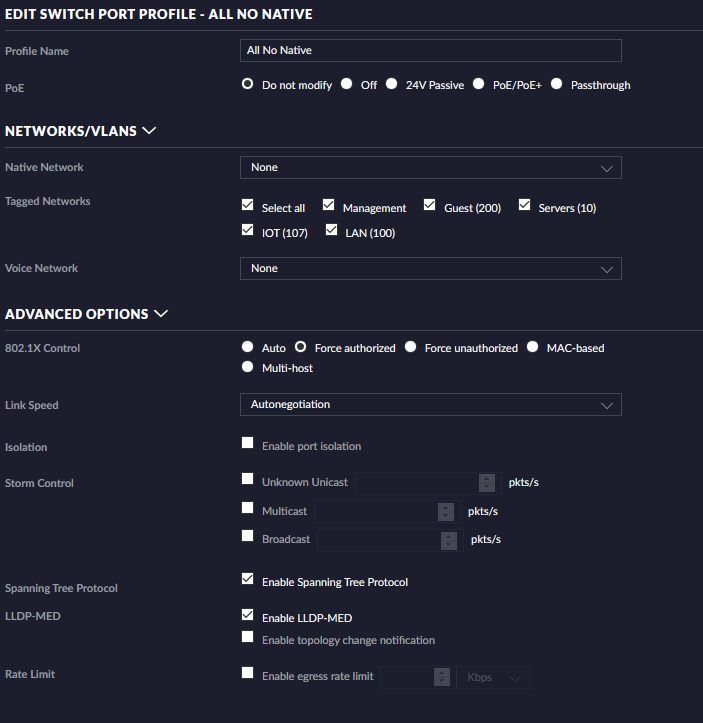Screen dimensions: 703x723
Task: Enable Multicast storm control
Action: click(x=248, y=508)
